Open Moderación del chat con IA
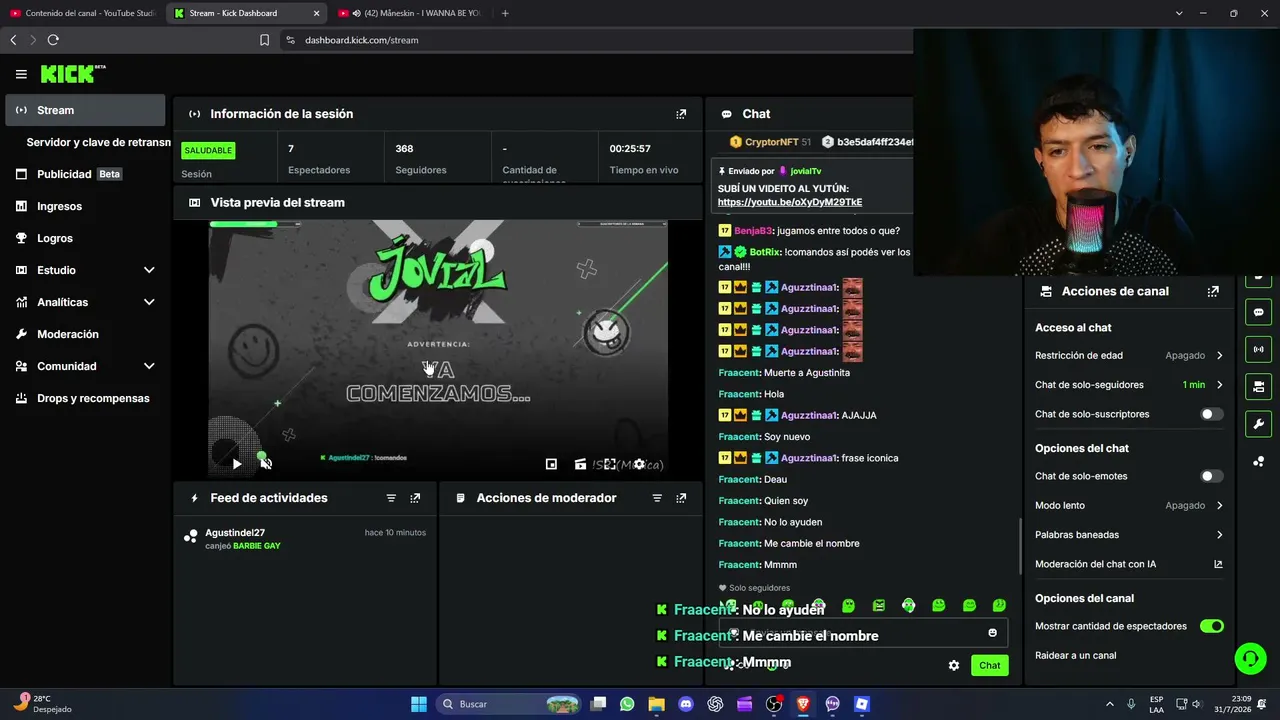The image size is (1280, 720). (1129, 564)
